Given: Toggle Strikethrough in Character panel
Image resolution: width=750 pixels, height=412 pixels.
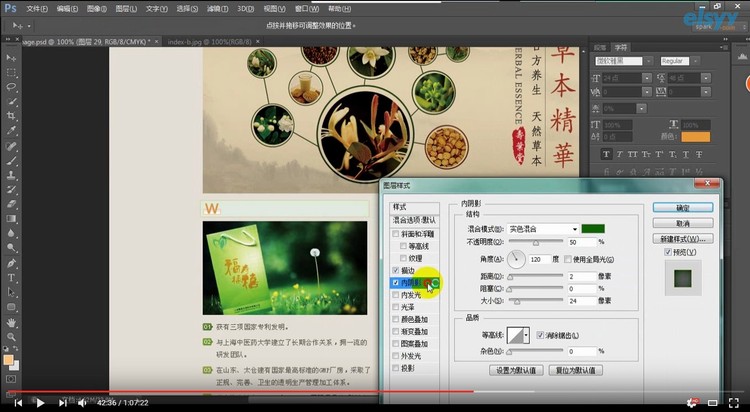Looking at the screenshot, I should 699,154.
